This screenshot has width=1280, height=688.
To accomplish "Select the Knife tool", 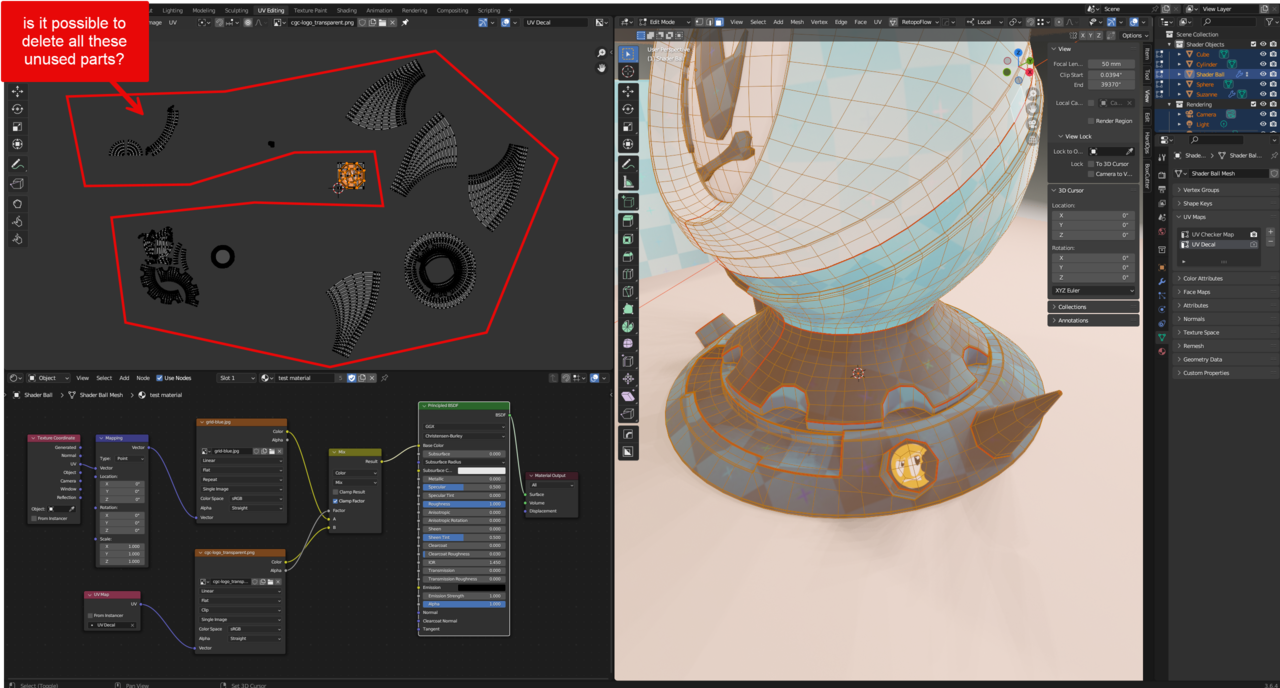I will click(x=628, y=292).
